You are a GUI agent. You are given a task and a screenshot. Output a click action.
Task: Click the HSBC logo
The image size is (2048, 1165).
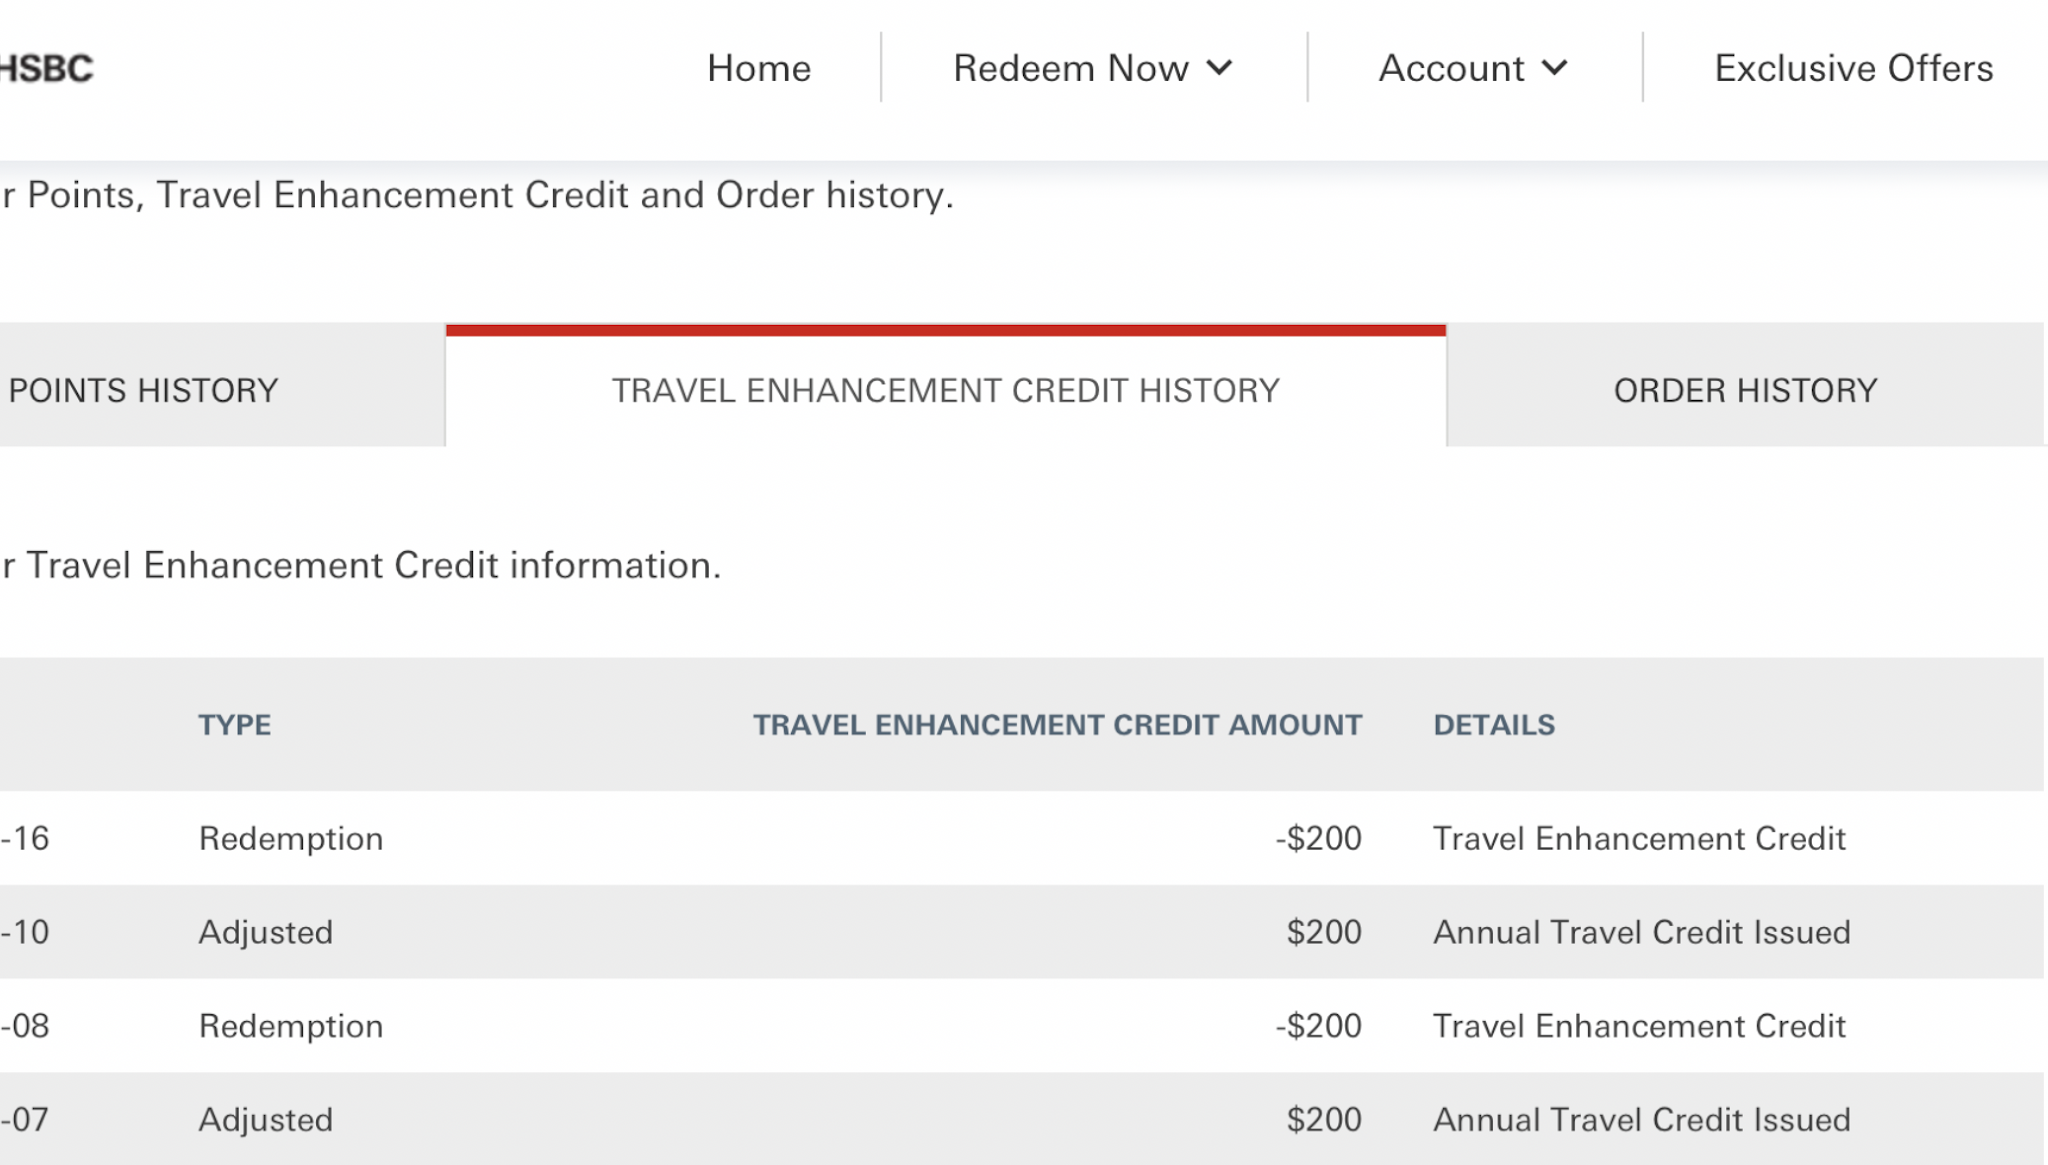pos(46,68)
